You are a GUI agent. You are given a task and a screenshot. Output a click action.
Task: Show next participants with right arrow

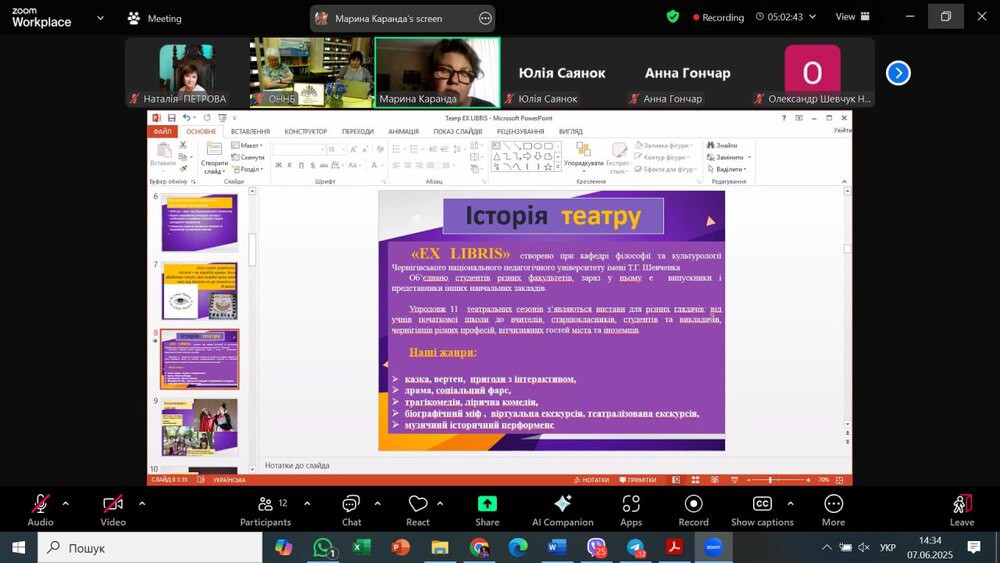[898, 73]
